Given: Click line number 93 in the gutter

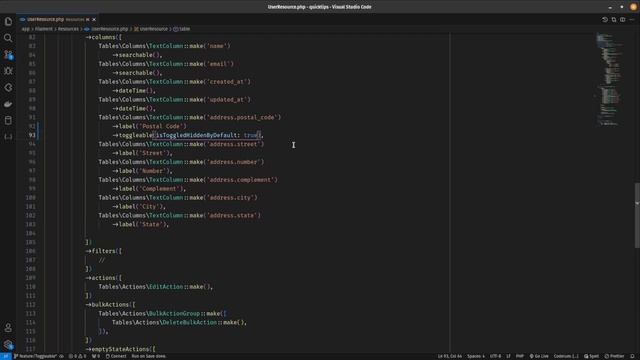Looking at the screenshot, I should point(32,135).
